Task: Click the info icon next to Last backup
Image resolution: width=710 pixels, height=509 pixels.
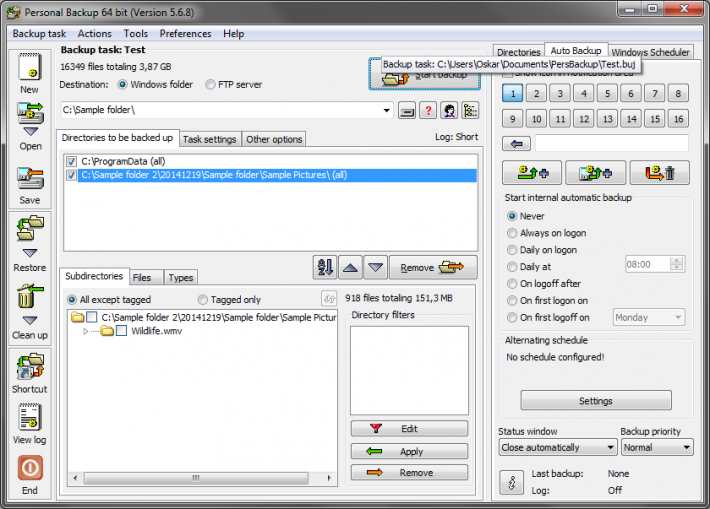Action: [x=512, y=482]
